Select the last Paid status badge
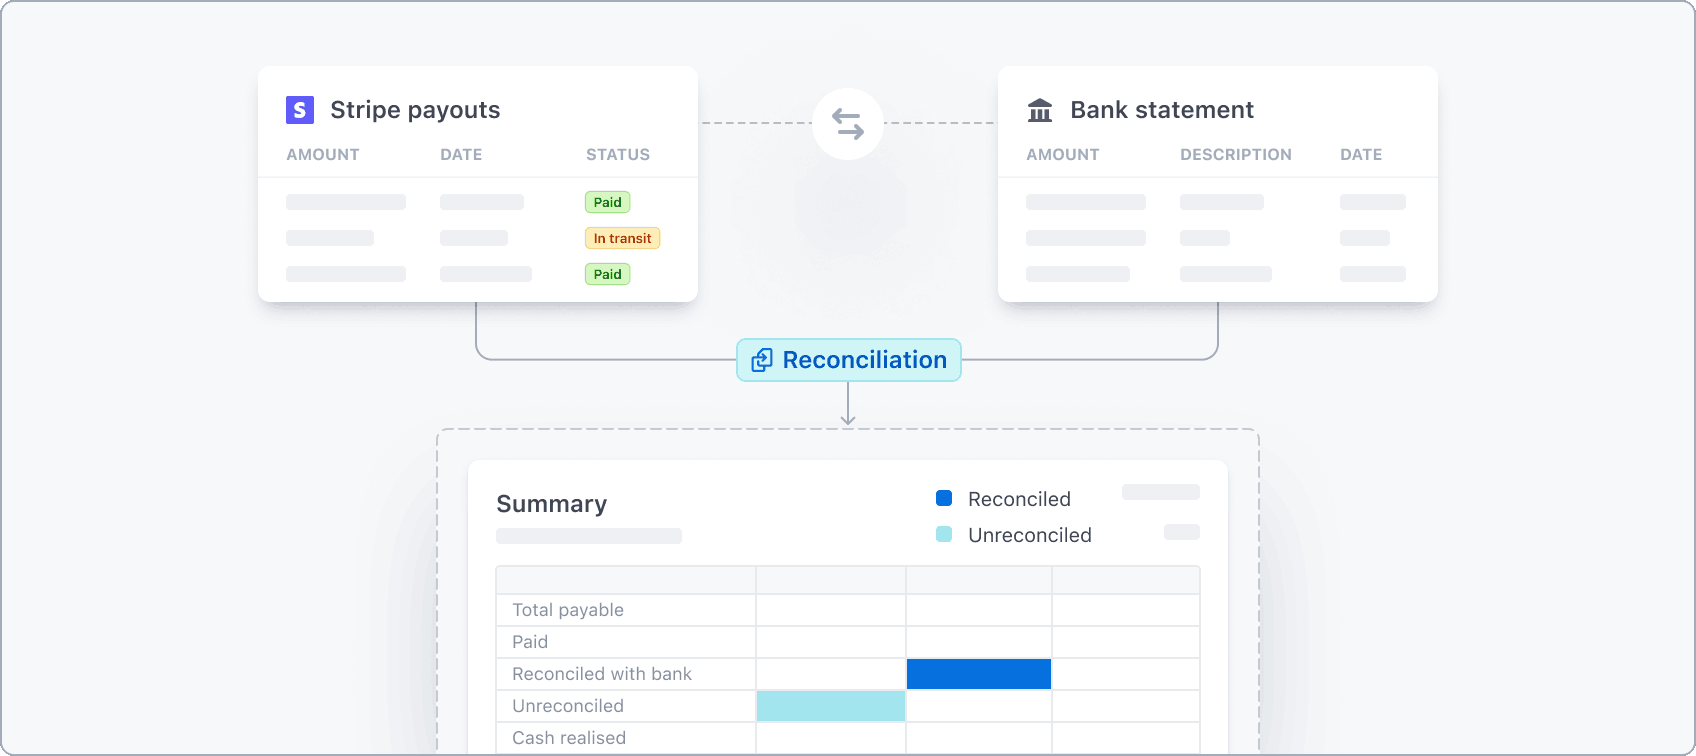Screen dimensions: 1696x756 coord(607,274)
